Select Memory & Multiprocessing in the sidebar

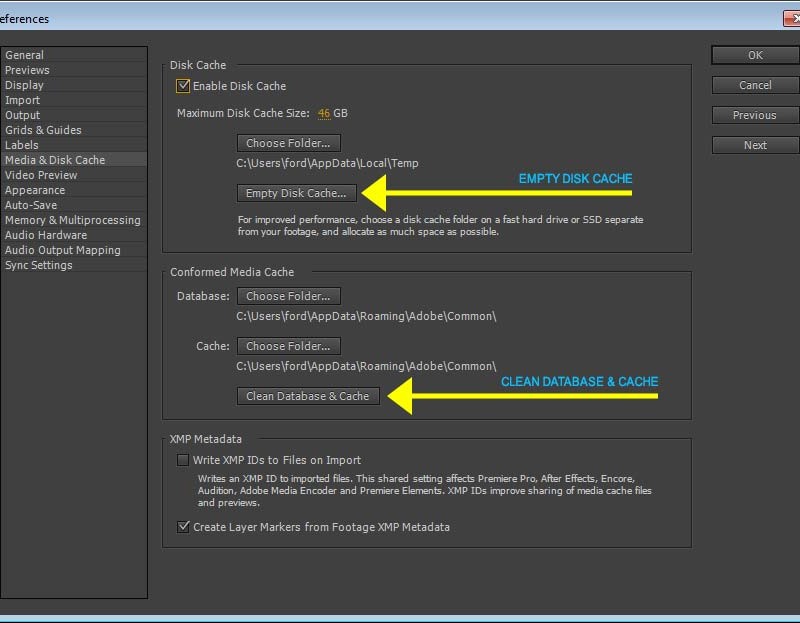click(x=73, y=220)
